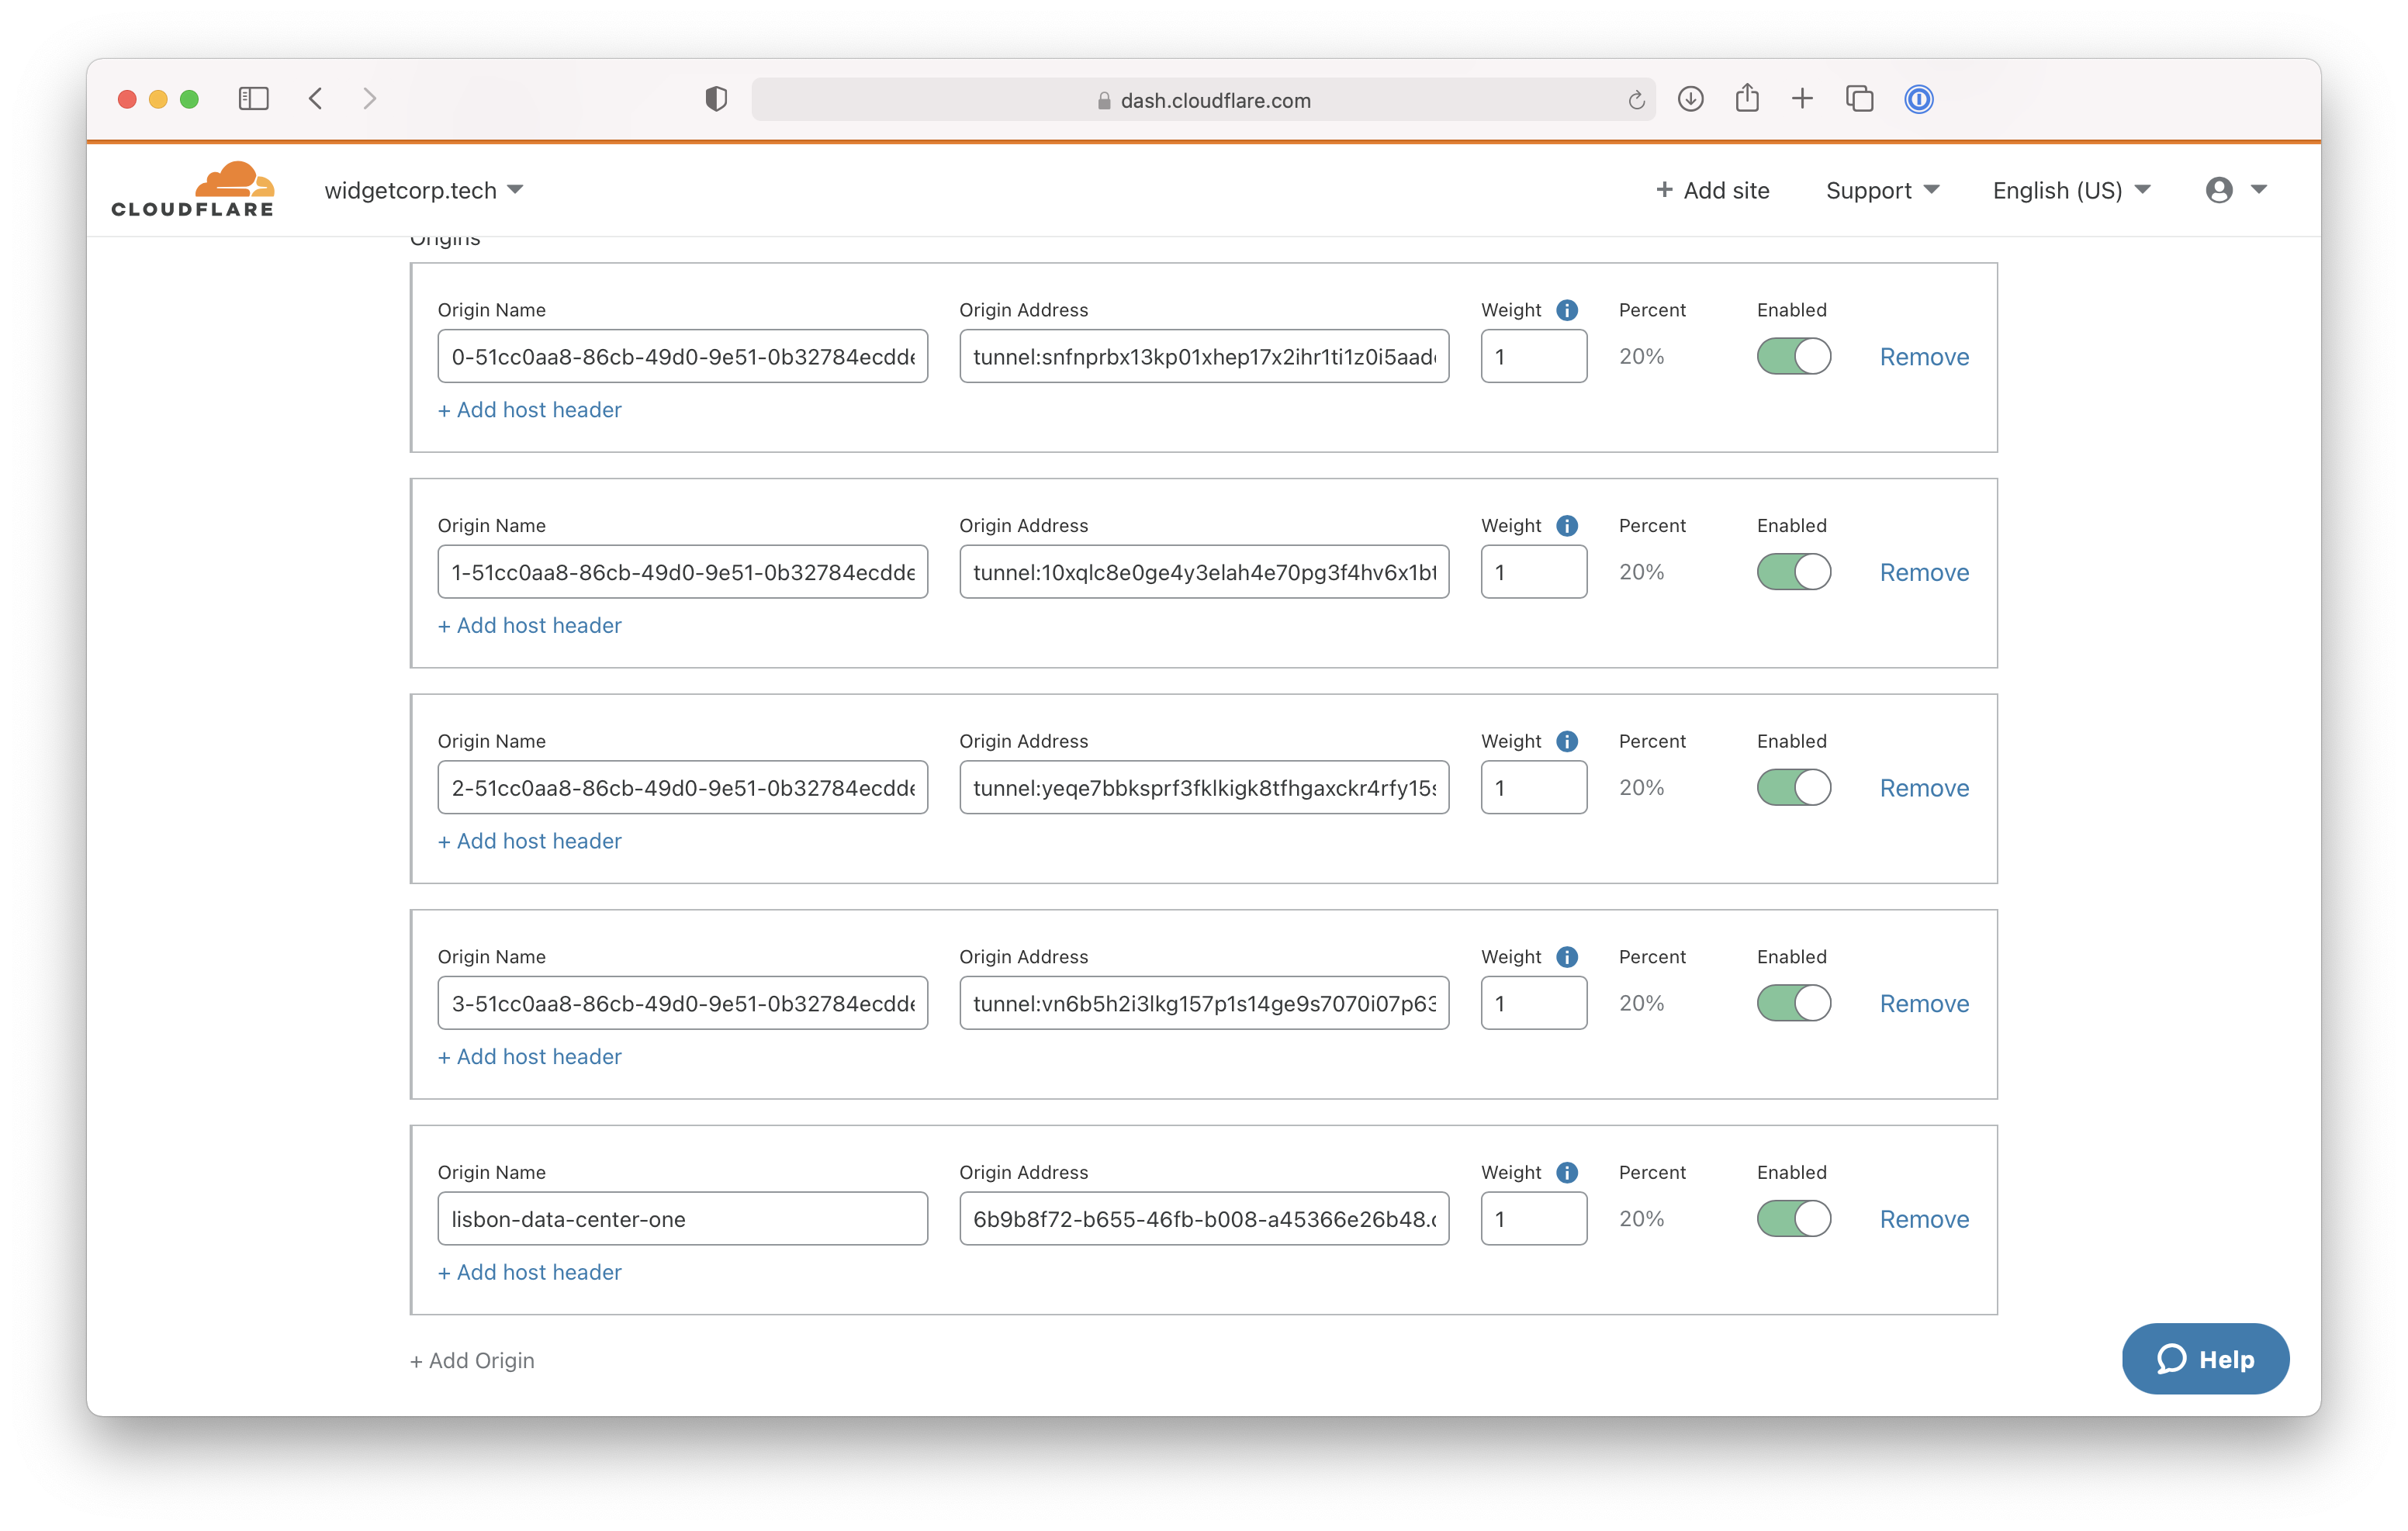
Task: Toggle the browser sidebar icon
Action: (x=254, y=98)
